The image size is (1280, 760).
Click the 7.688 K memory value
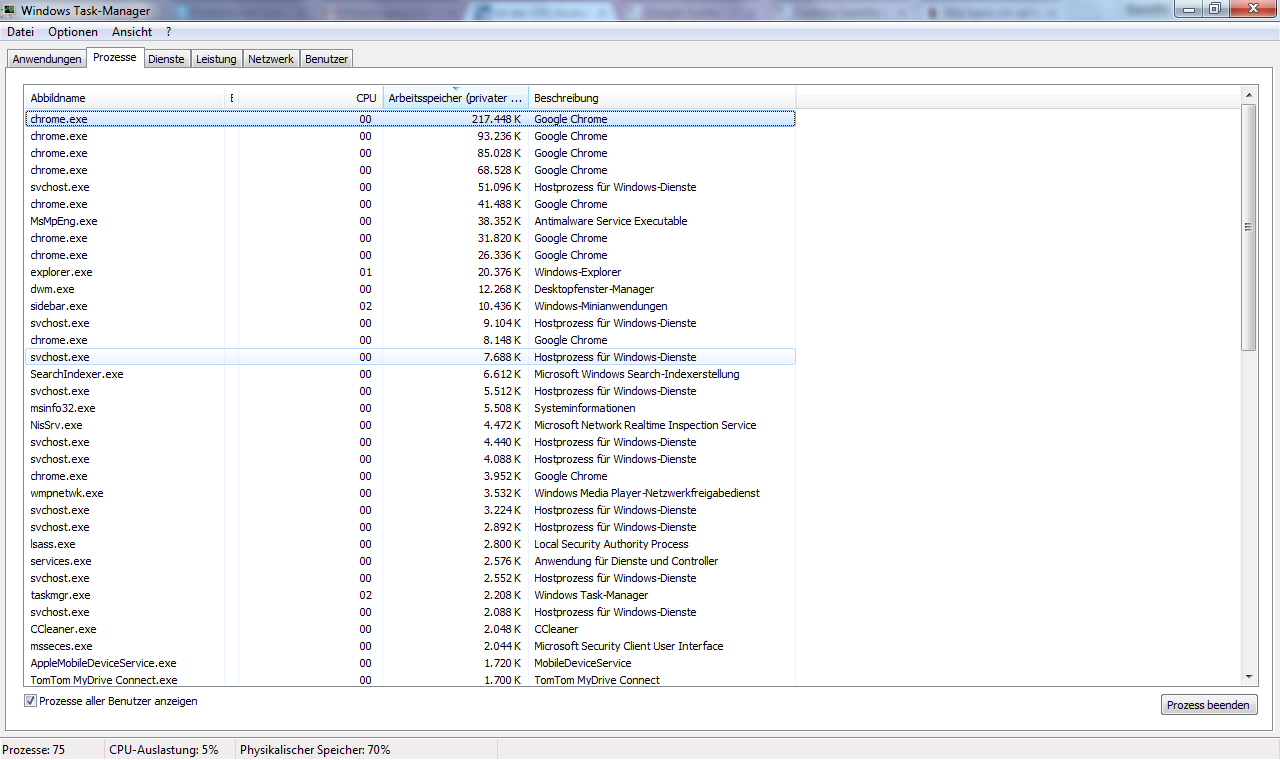coord(502,357)
